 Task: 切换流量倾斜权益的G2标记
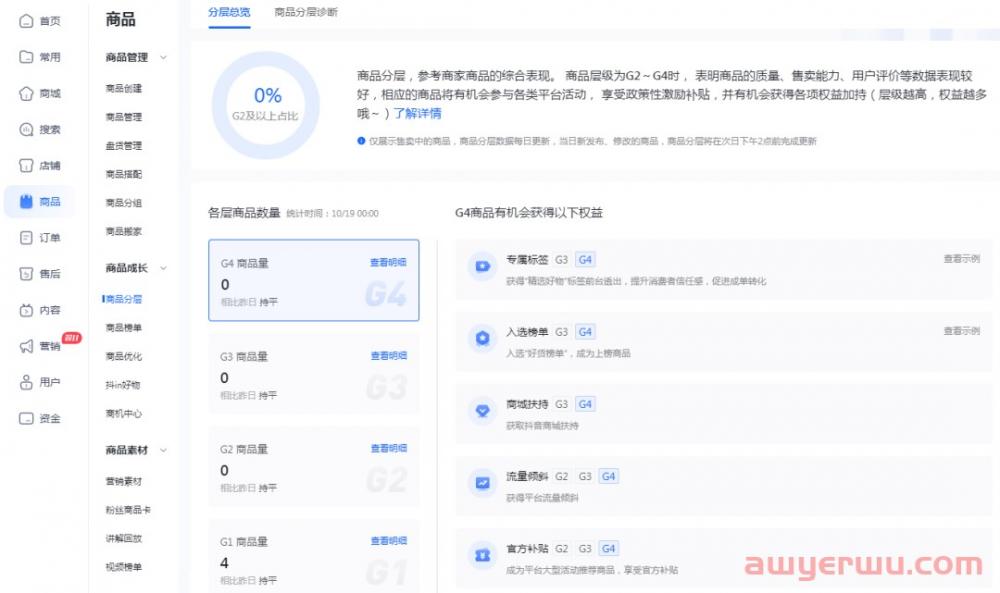point(562,476)
